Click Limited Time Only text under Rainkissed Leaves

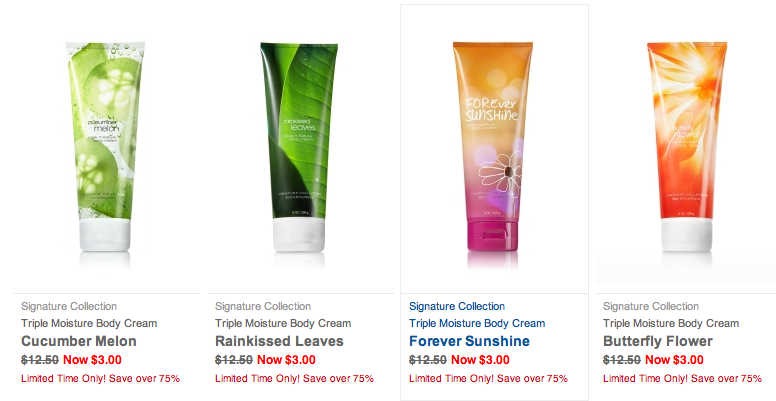[x=294, y=379]
